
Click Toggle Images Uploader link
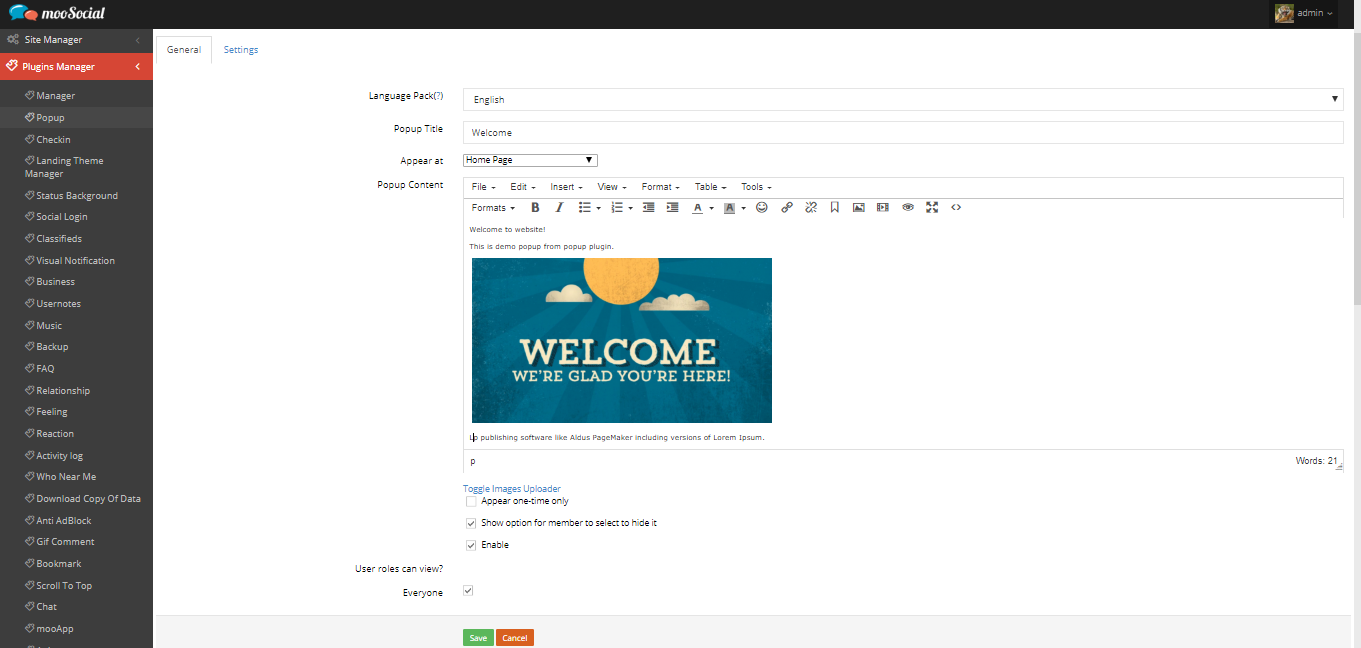tap(512, 489)
